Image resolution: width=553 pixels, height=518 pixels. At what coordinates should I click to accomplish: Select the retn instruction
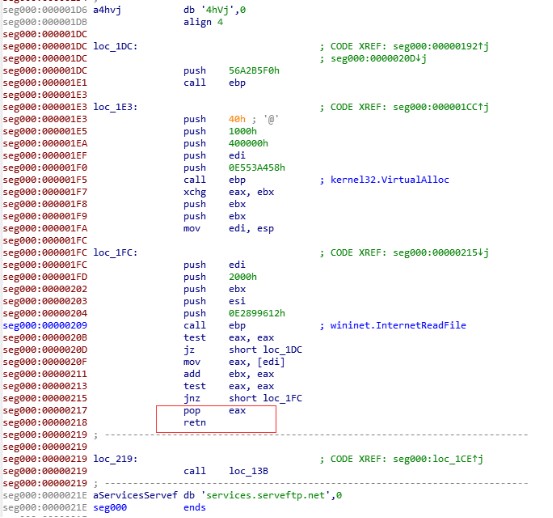coord(195,422)
